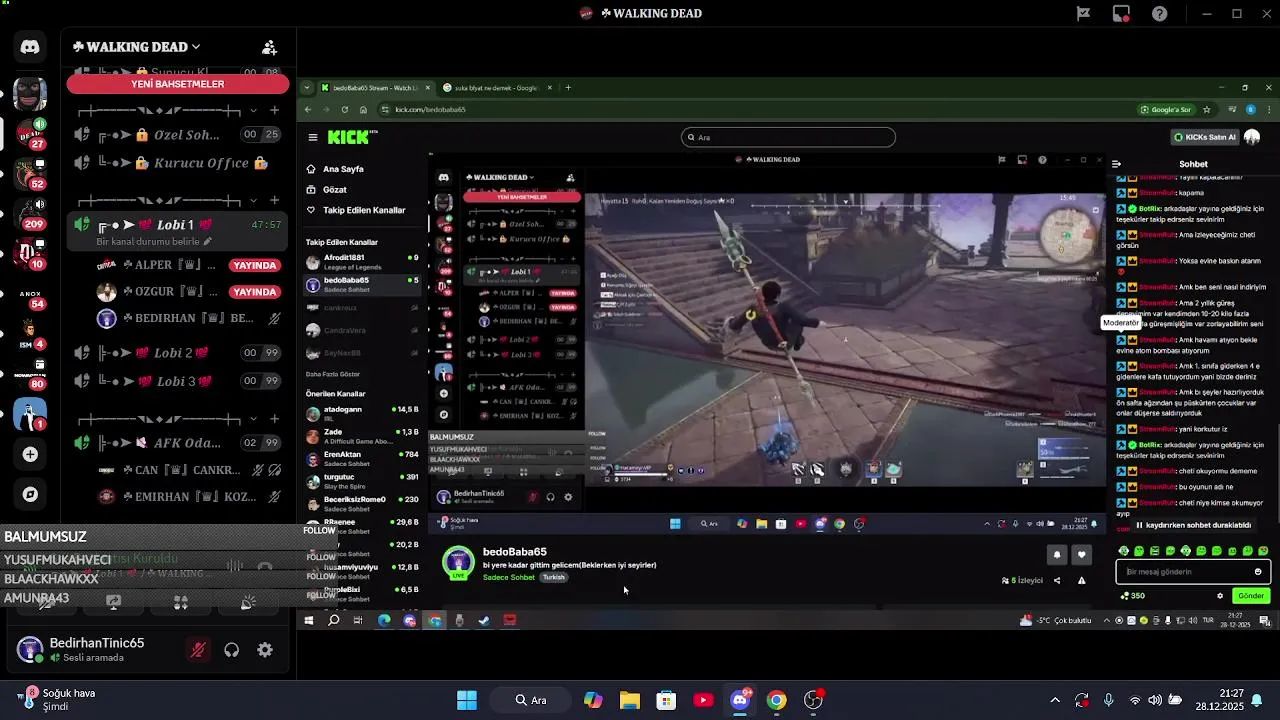Open bedoBaba65 channel in sidebar
This screenshot has height=720, width=1280.
[363, 285]
